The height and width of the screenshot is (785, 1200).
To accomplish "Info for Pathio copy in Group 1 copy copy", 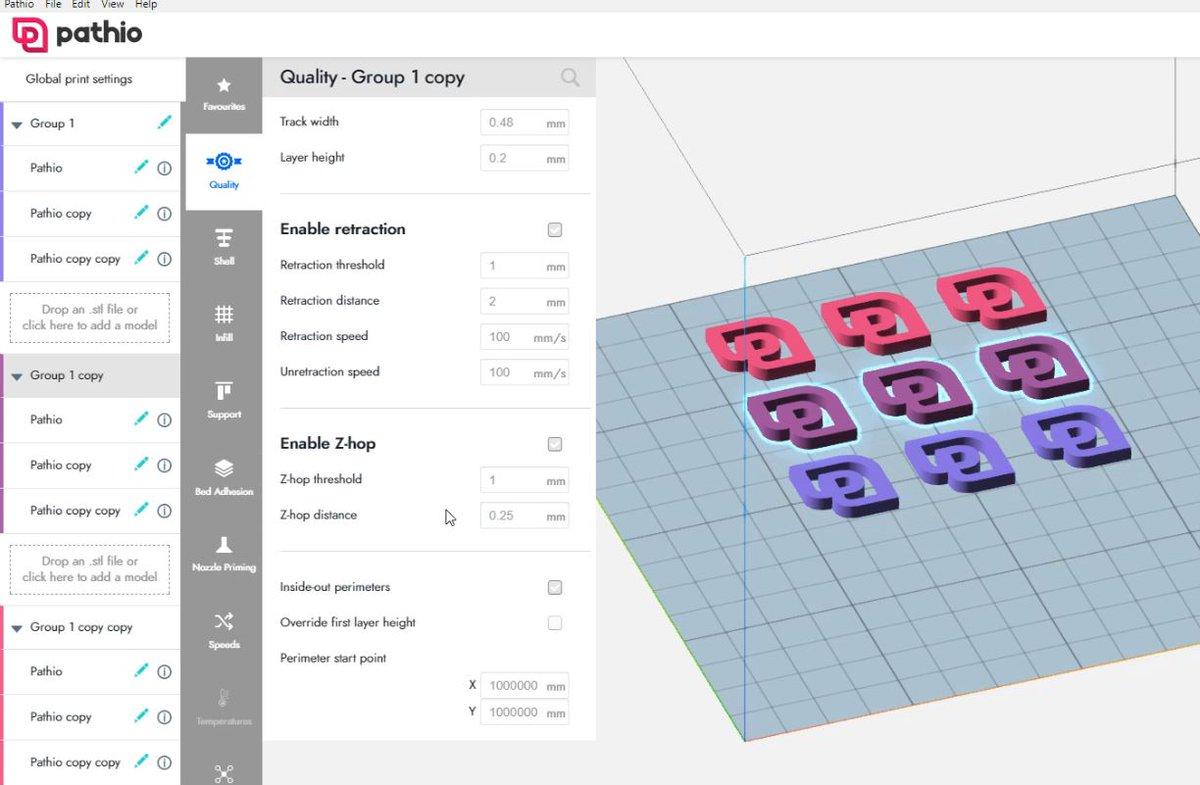I will (164, 717).
